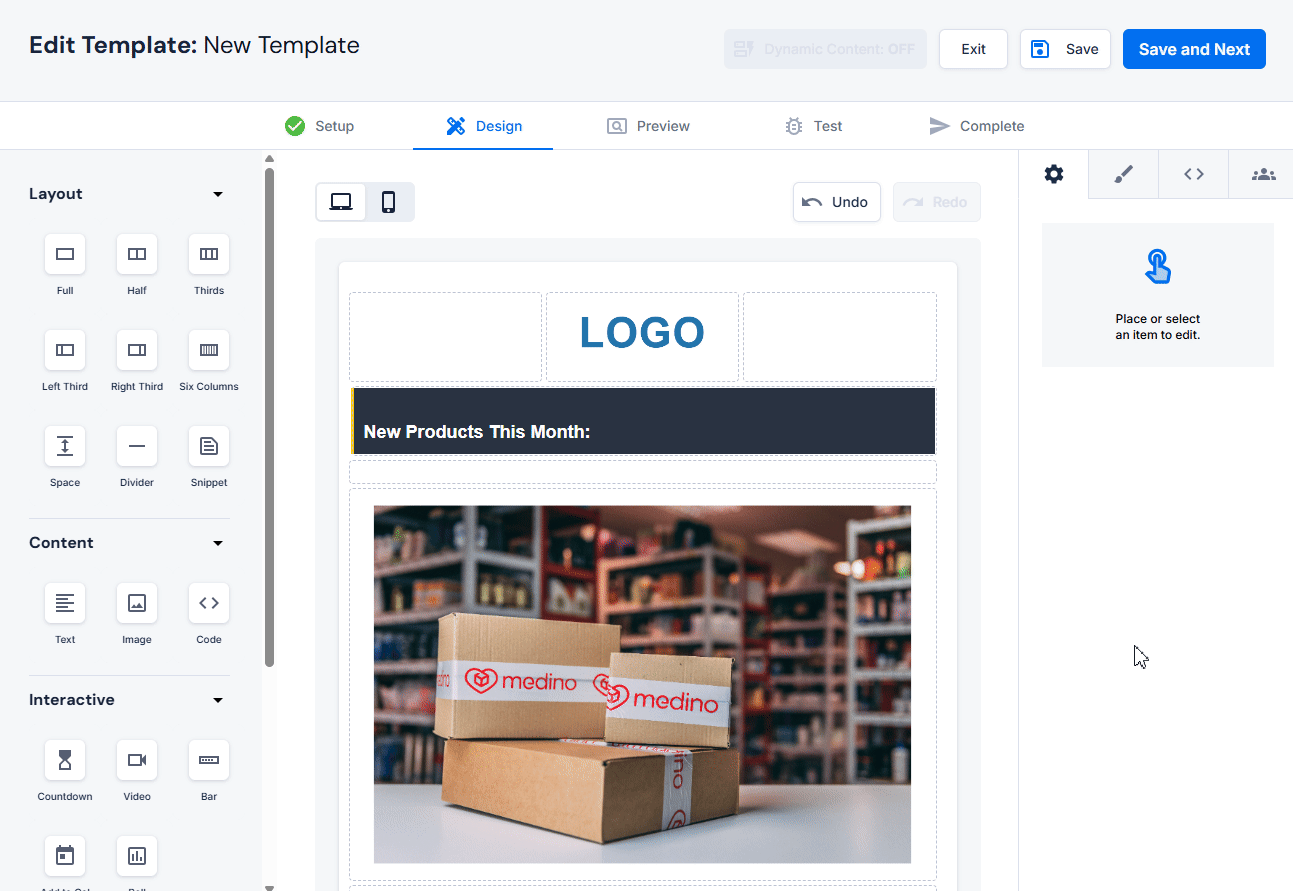Open the Test step tab
Viewport: 1293px width, 891px height.
(x=813, y=126)
